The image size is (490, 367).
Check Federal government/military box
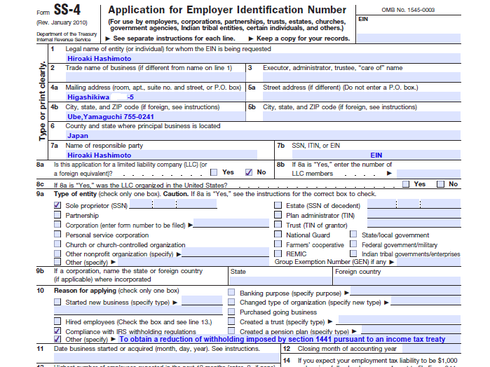click(353, 244)
